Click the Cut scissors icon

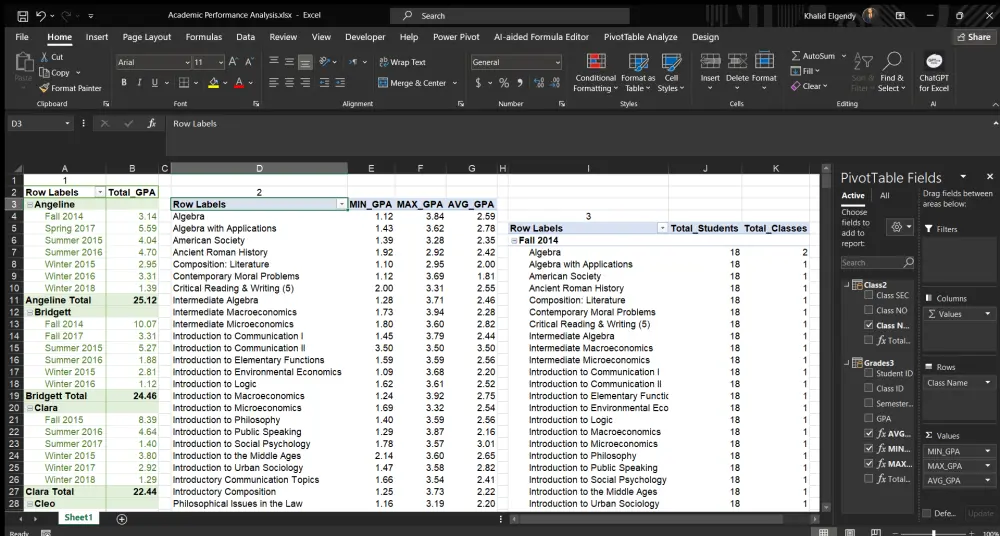43,57
